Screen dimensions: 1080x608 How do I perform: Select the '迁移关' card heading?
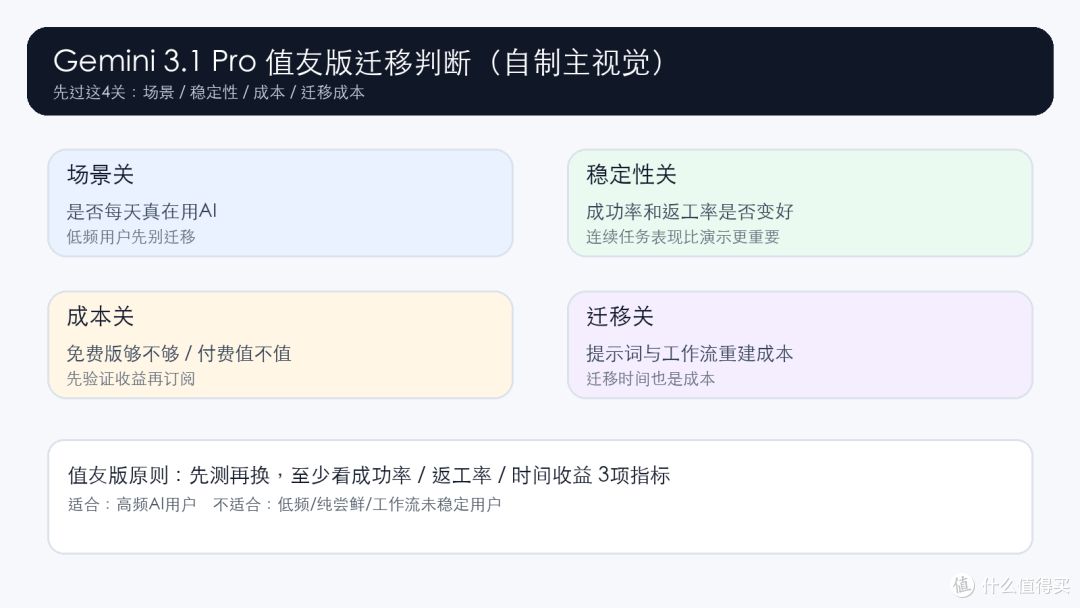coord(620,316)
